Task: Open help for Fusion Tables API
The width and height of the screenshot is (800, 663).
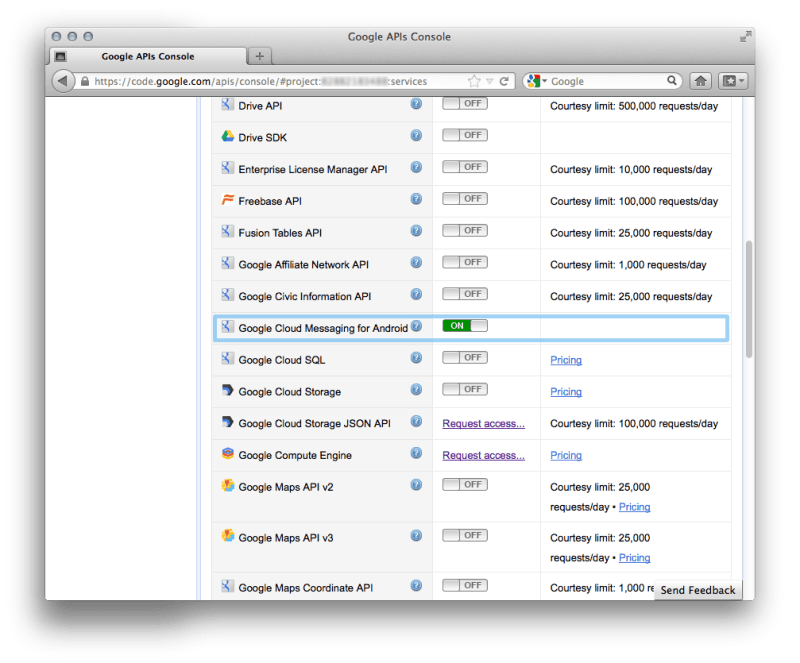Action: (416, 230)
